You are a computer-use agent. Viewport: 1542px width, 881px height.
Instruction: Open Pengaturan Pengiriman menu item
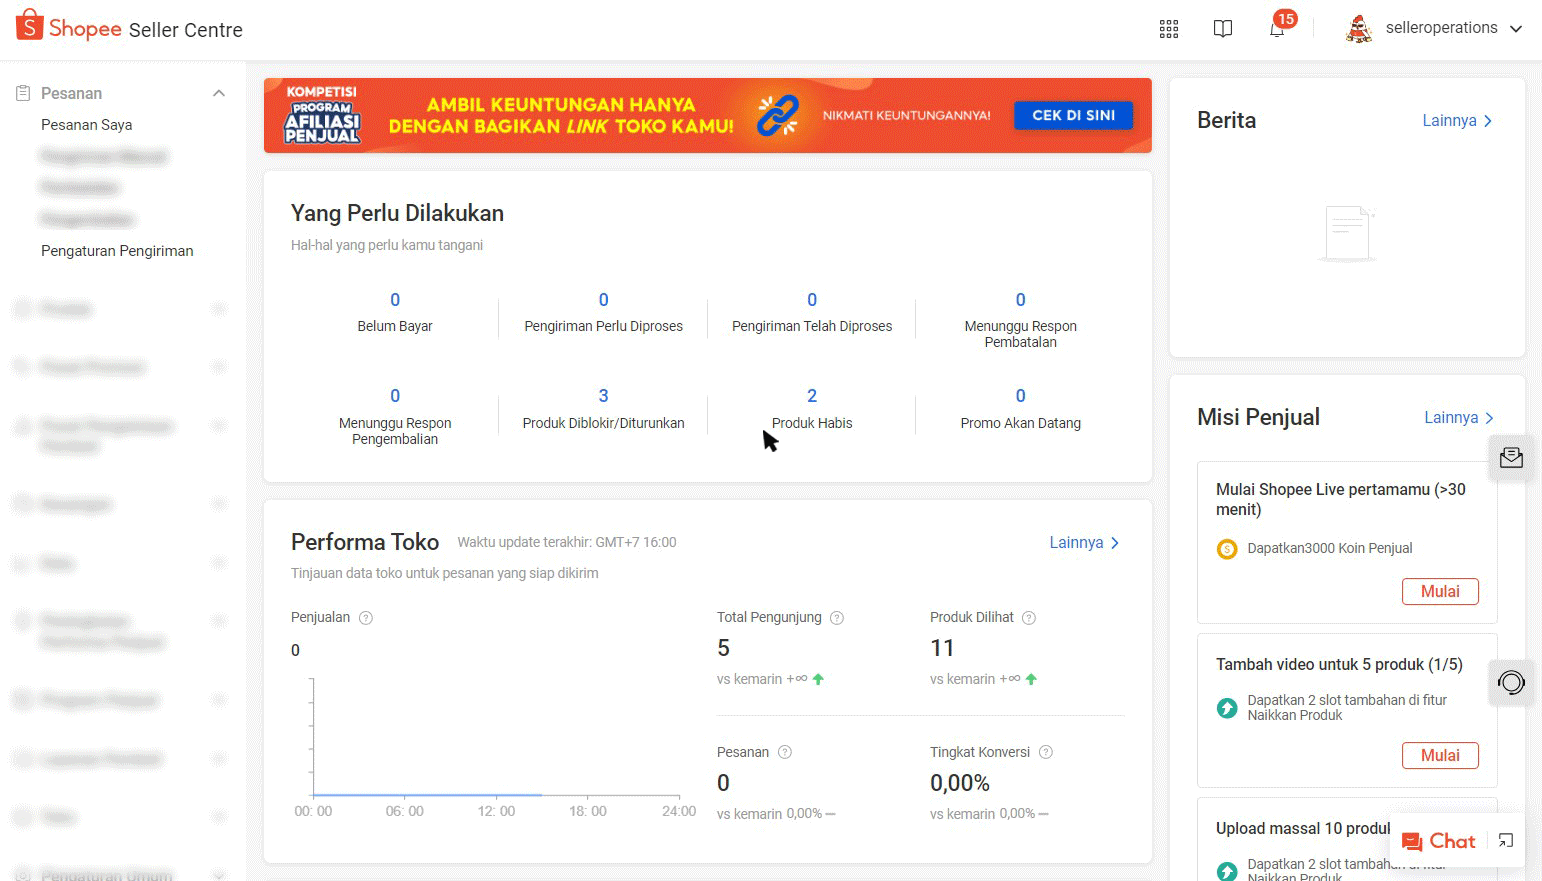(x=117, y=251)
